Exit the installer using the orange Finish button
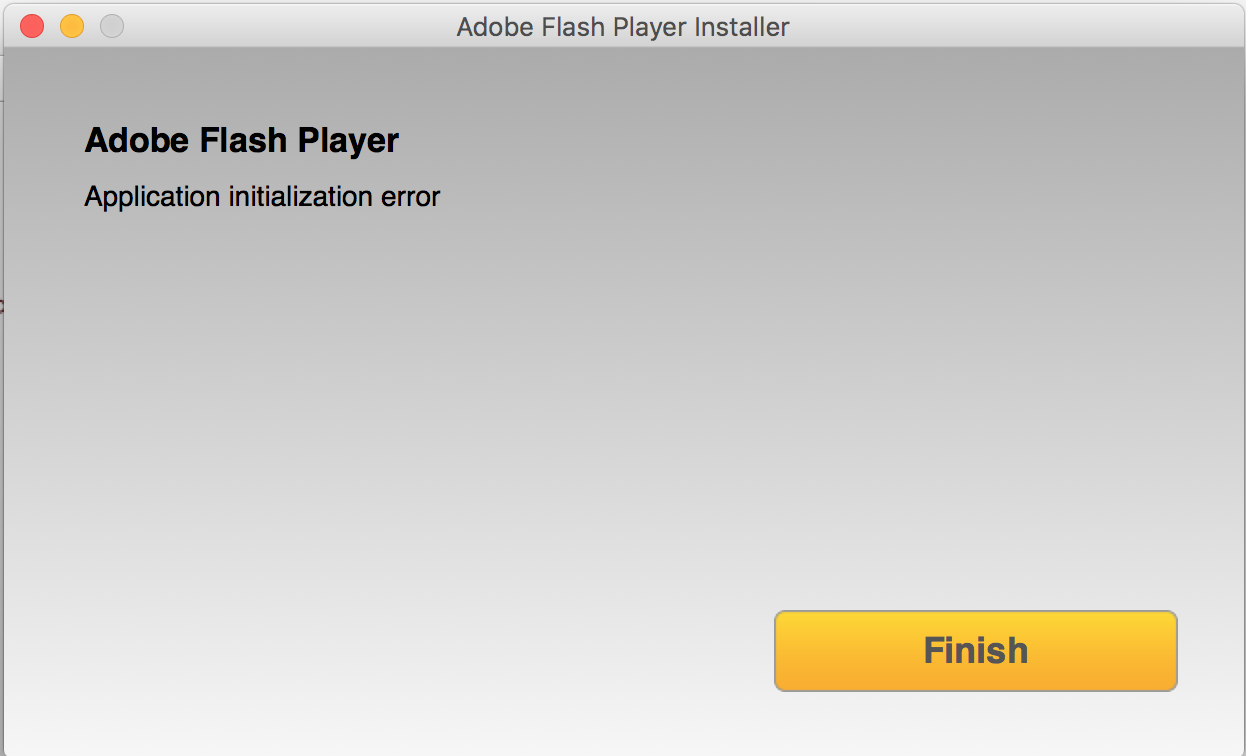Screen dimensions: 1246x756 [975, 650]
